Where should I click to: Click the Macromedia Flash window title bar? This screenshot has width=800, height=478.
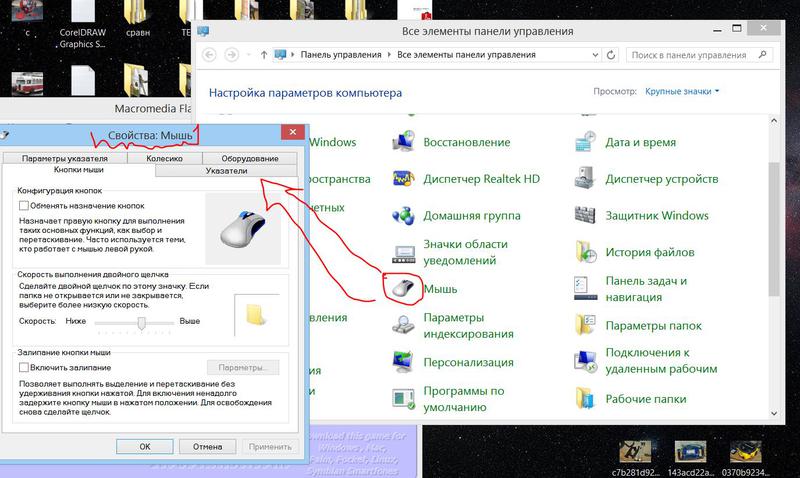pyautogui.click(x=96, y=108)
